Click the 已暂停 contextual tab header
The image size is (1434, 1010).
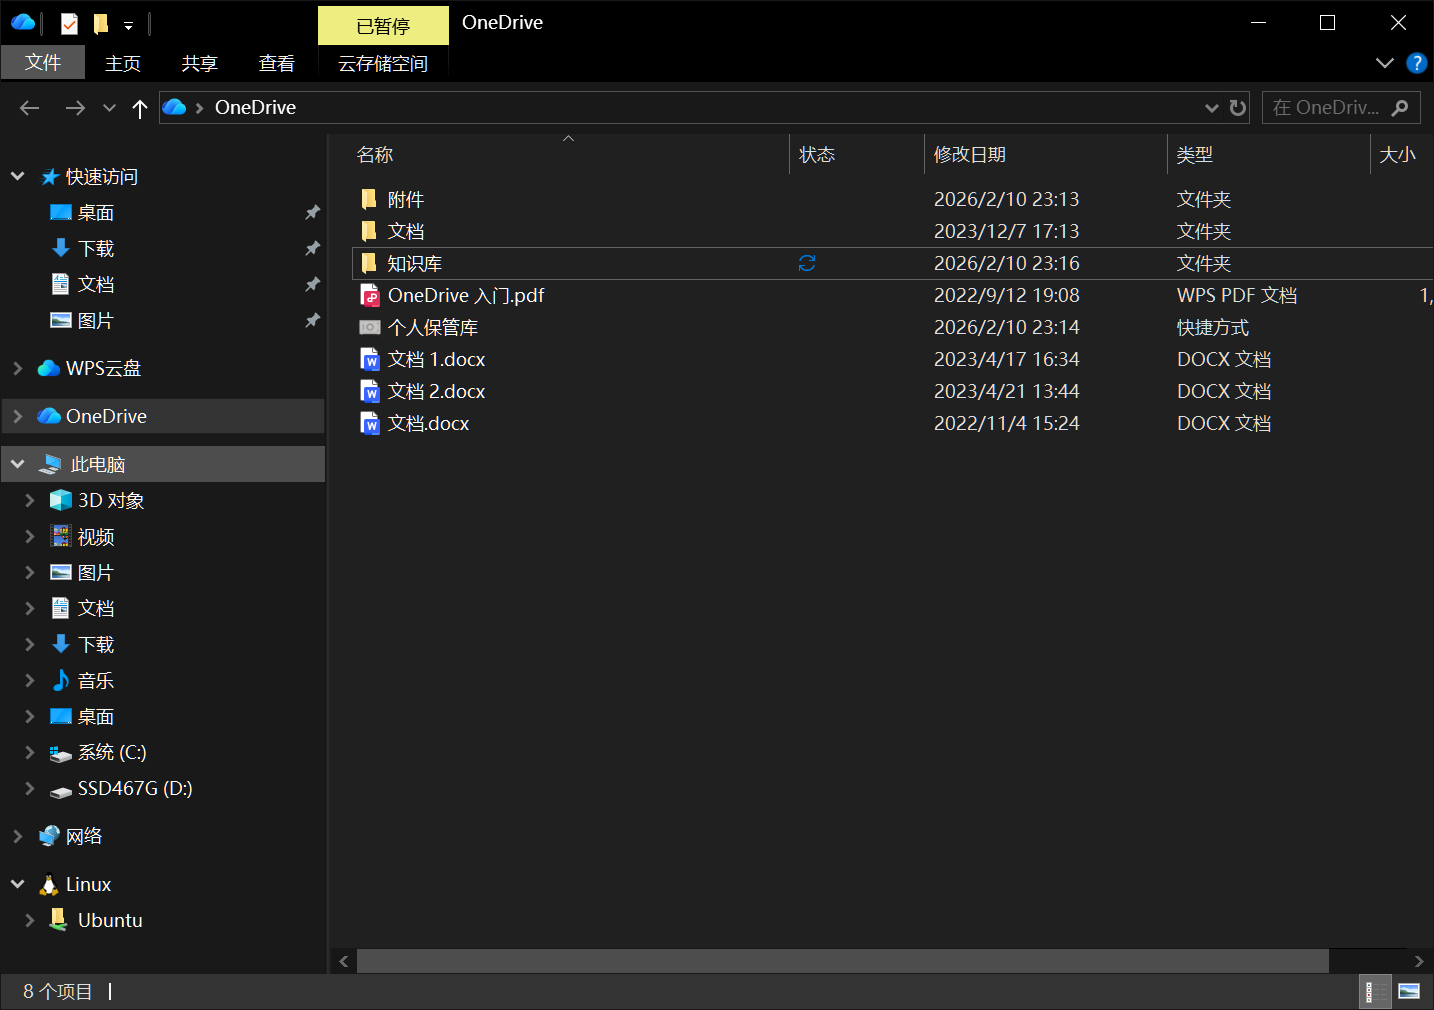click(383, 26)
